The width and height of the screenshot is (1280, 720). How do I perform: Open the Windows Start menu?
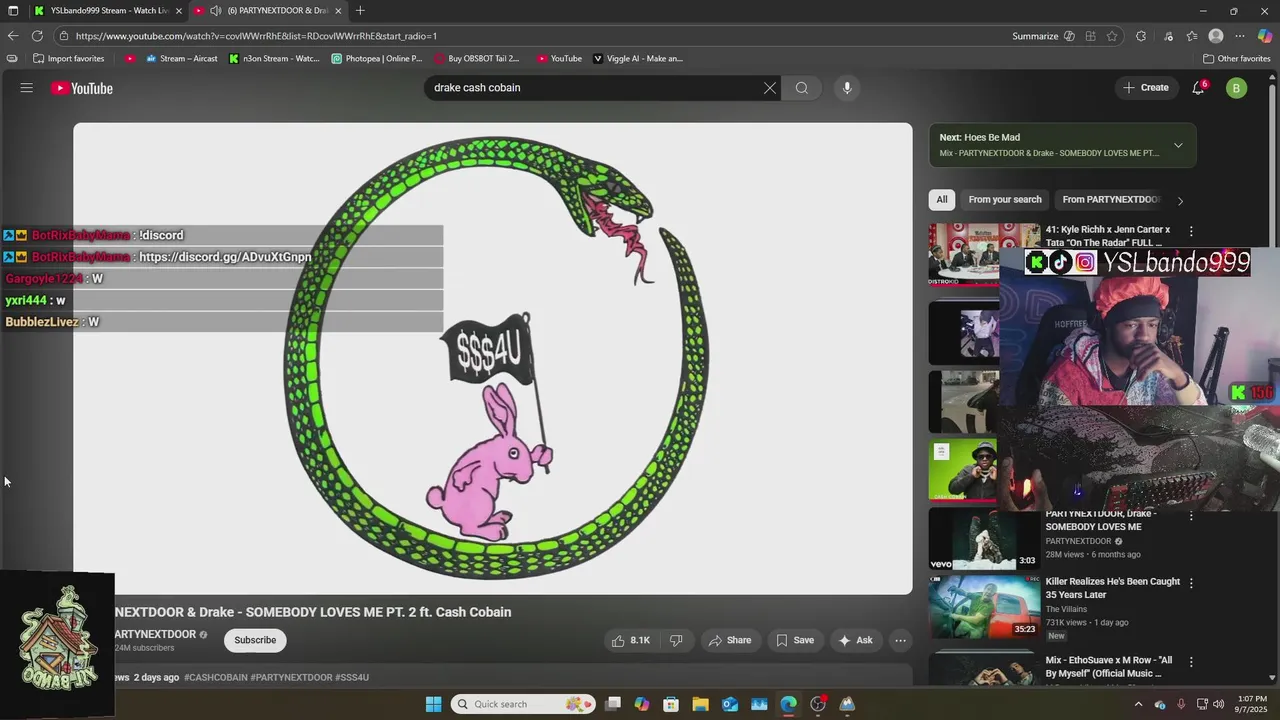click(433, 704)
